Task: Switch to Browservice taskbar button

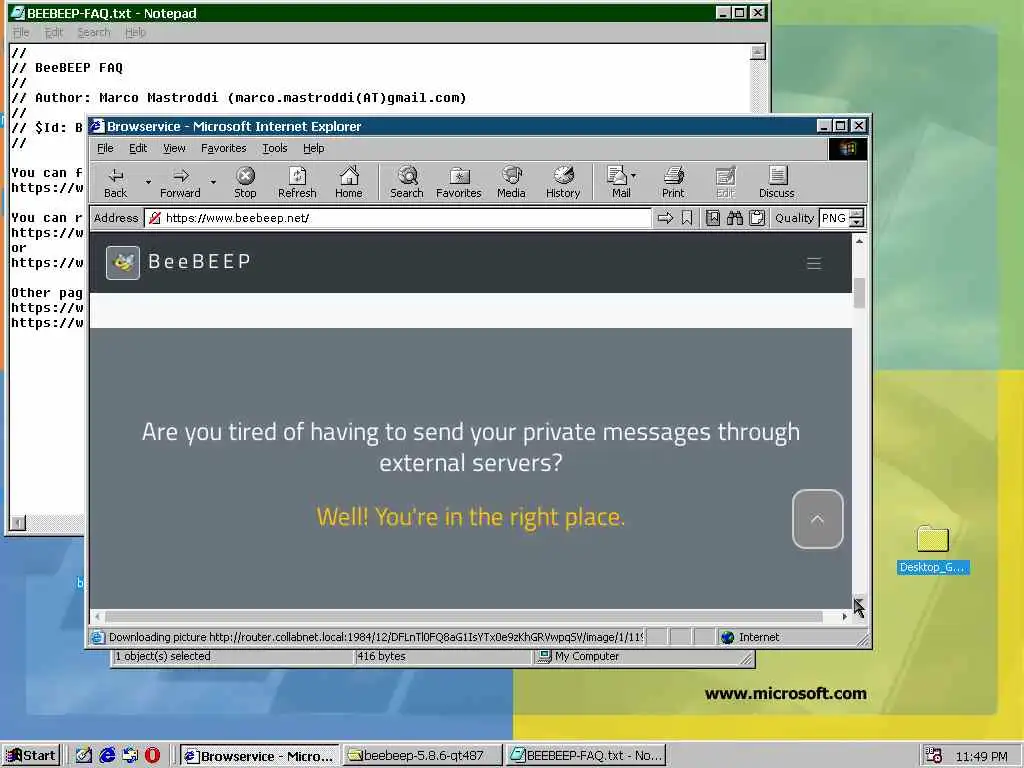Action: [260, 756]
